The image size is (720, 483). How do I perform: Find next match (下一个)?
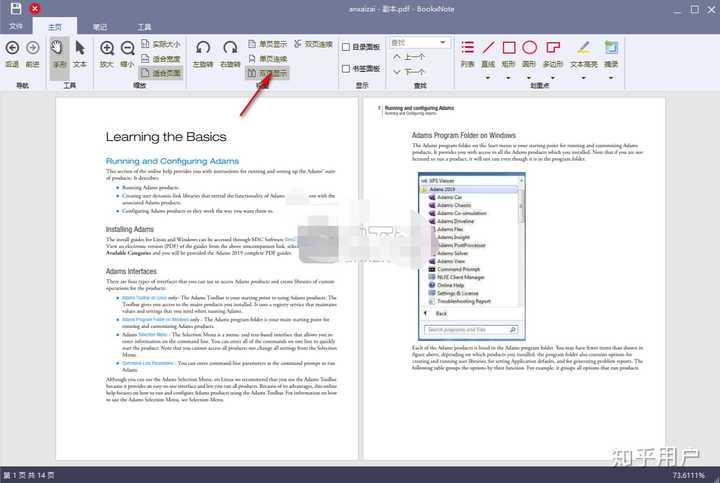click(410, 72)
